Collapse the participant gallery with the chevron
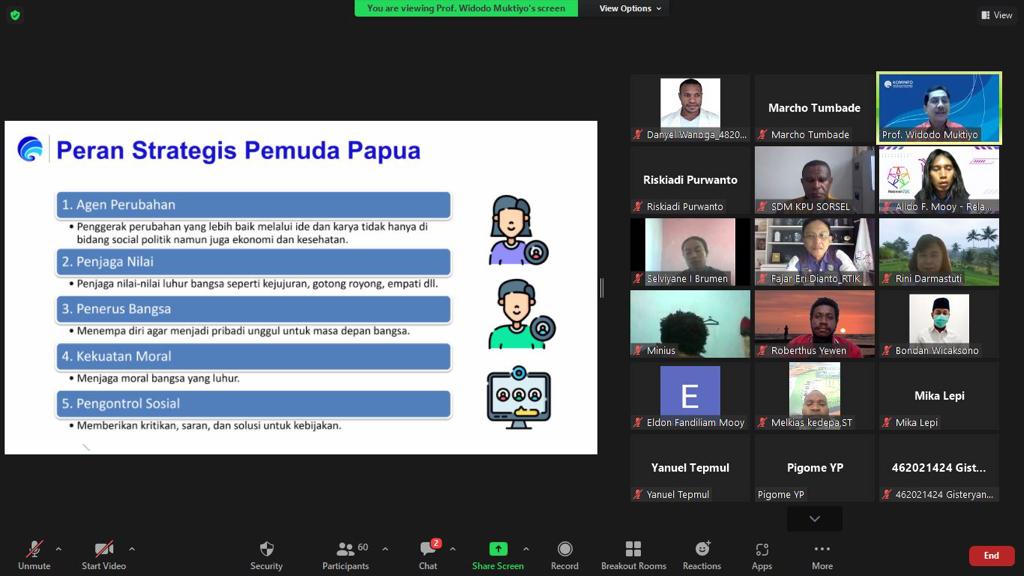 tap(813, 518)
